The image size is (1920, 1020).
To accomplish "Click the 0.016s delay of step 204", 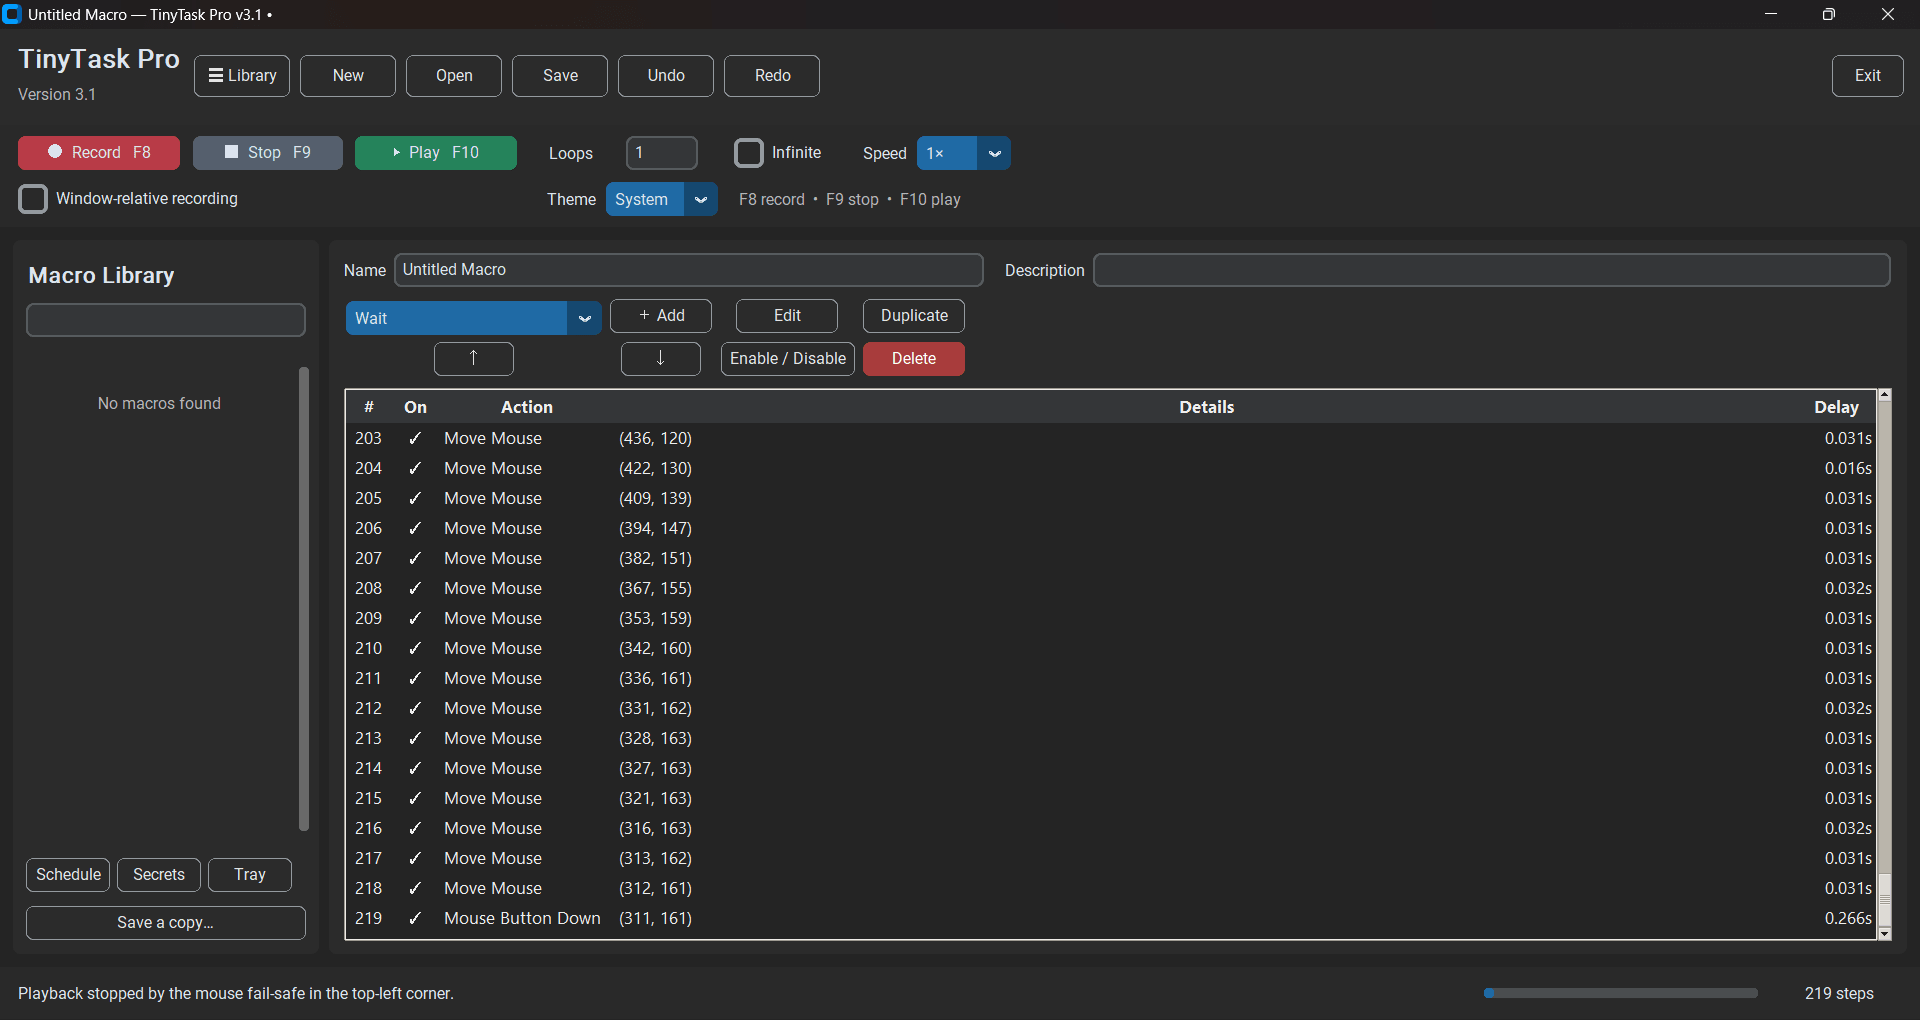I will click(1848, 468).
